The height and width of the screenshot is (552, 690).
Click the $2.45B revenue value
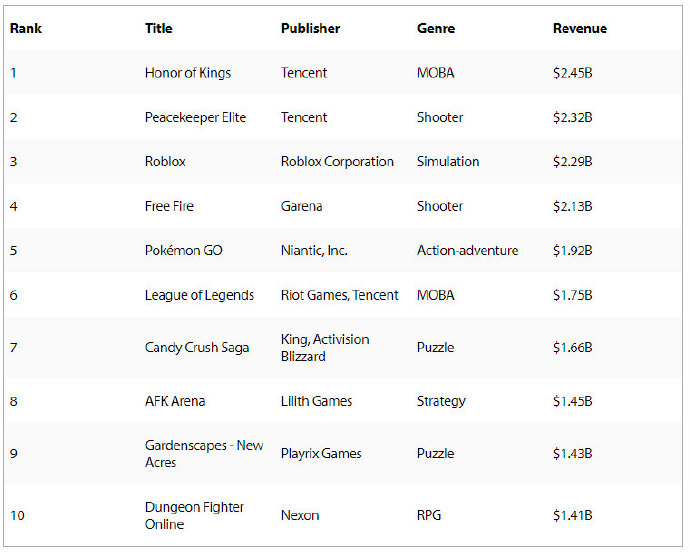573,73
